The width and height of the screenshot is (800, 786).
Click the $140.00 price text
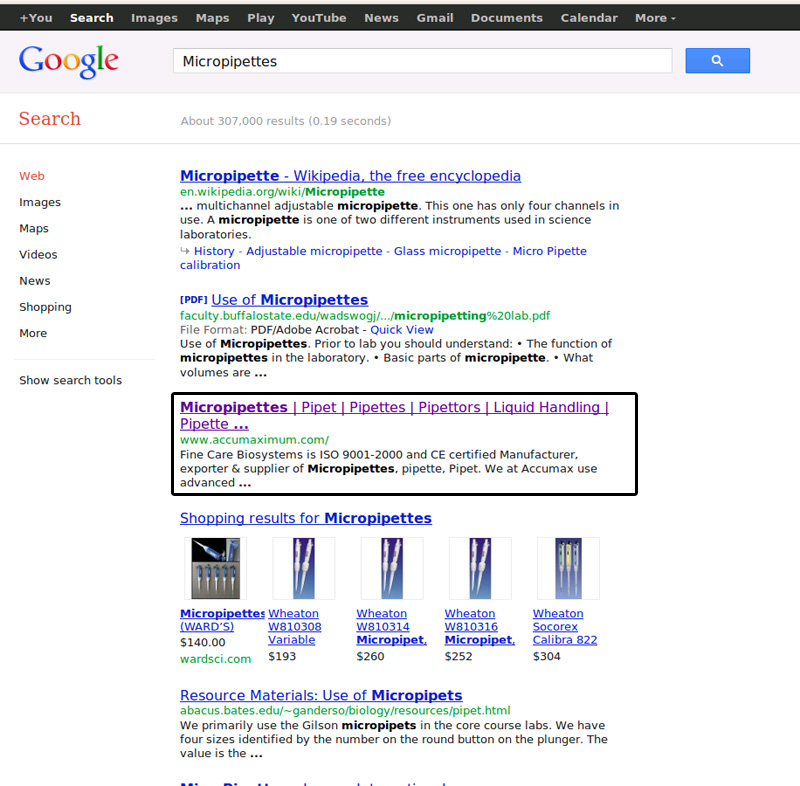coord(203,643)
